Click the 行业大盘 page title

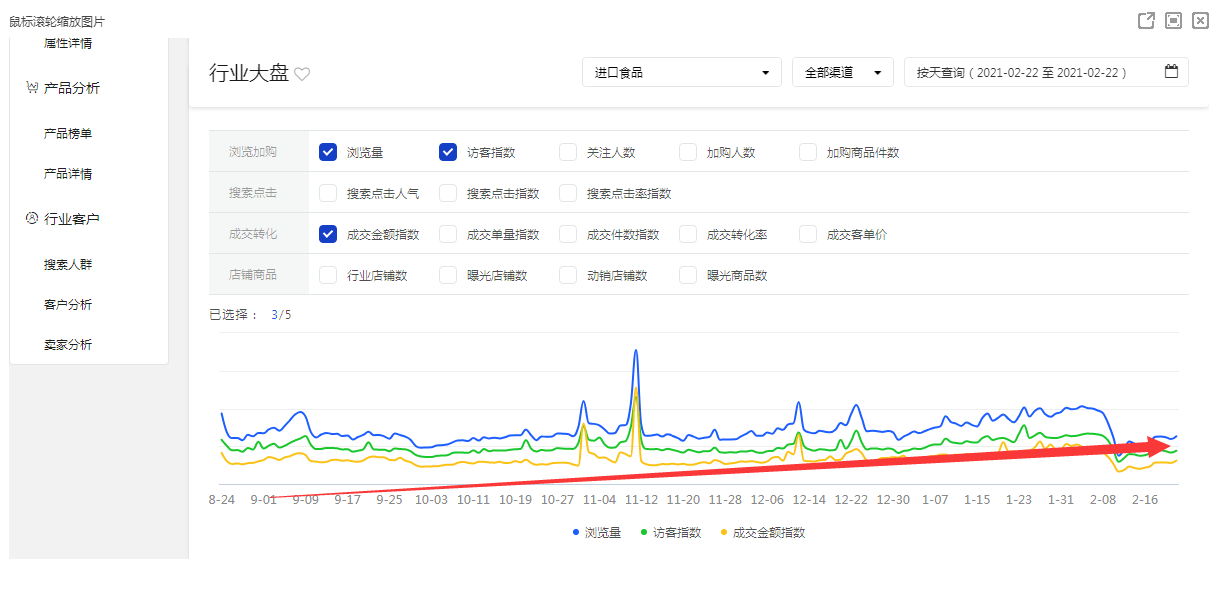249,73
